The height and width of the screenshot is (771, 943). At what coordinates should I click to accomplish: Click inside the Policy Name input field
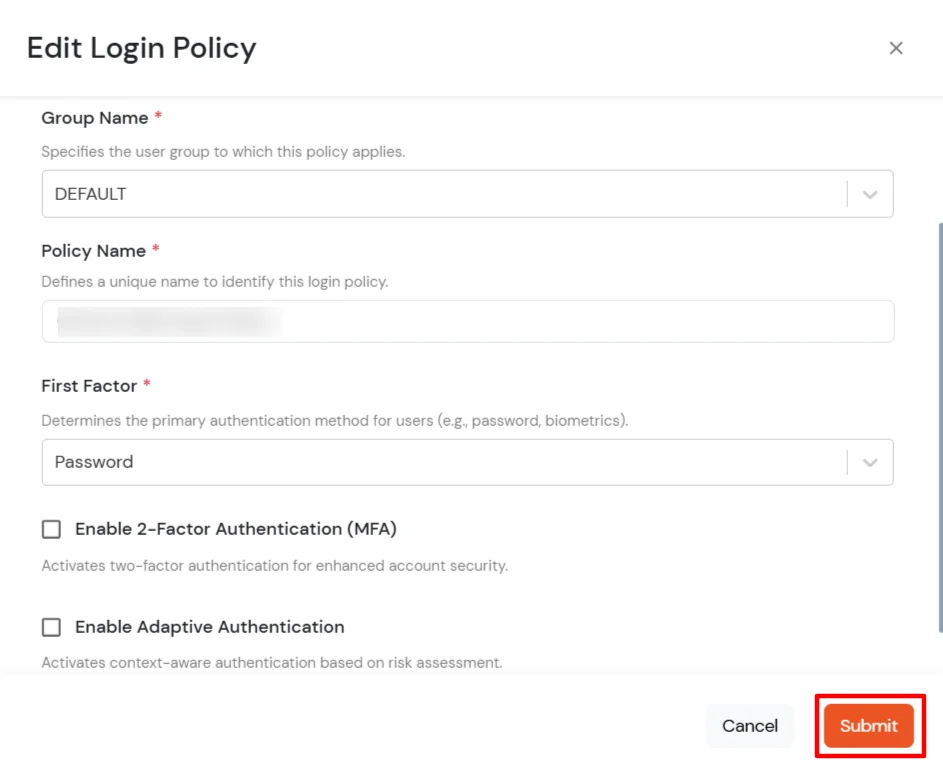(467, 321)
